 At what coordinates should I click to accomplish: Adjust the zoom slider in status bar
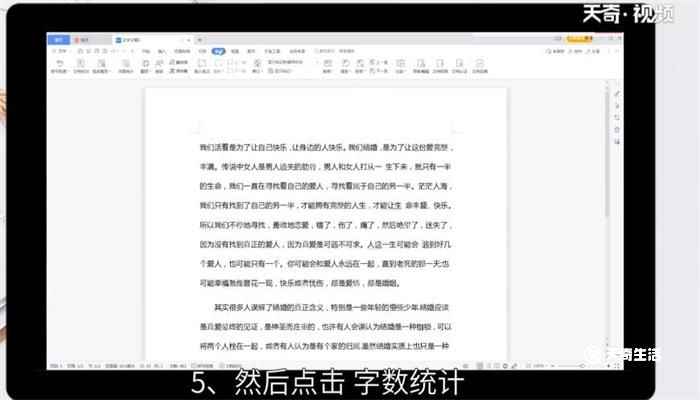(580, 366)
